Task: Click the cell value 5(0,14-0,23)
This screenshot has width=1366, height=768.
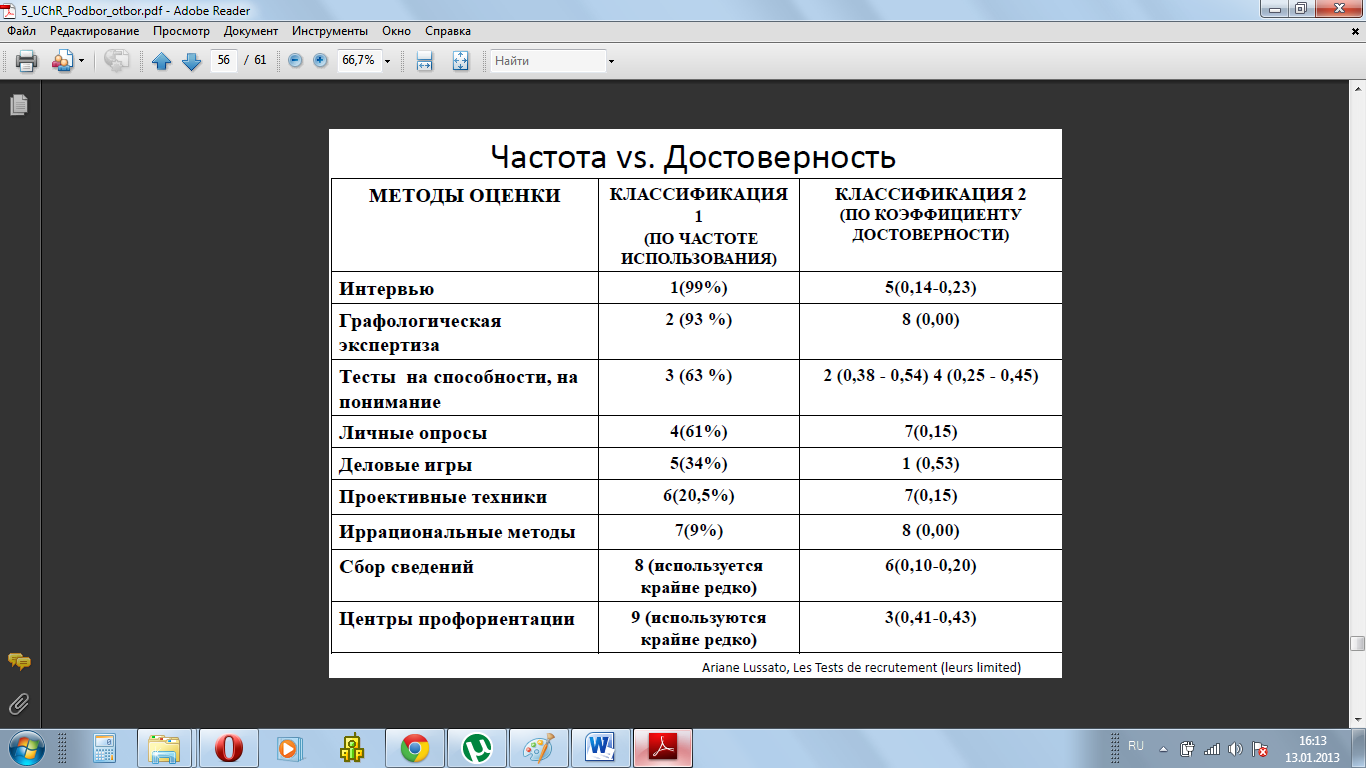Action: (x=930, y=288)
